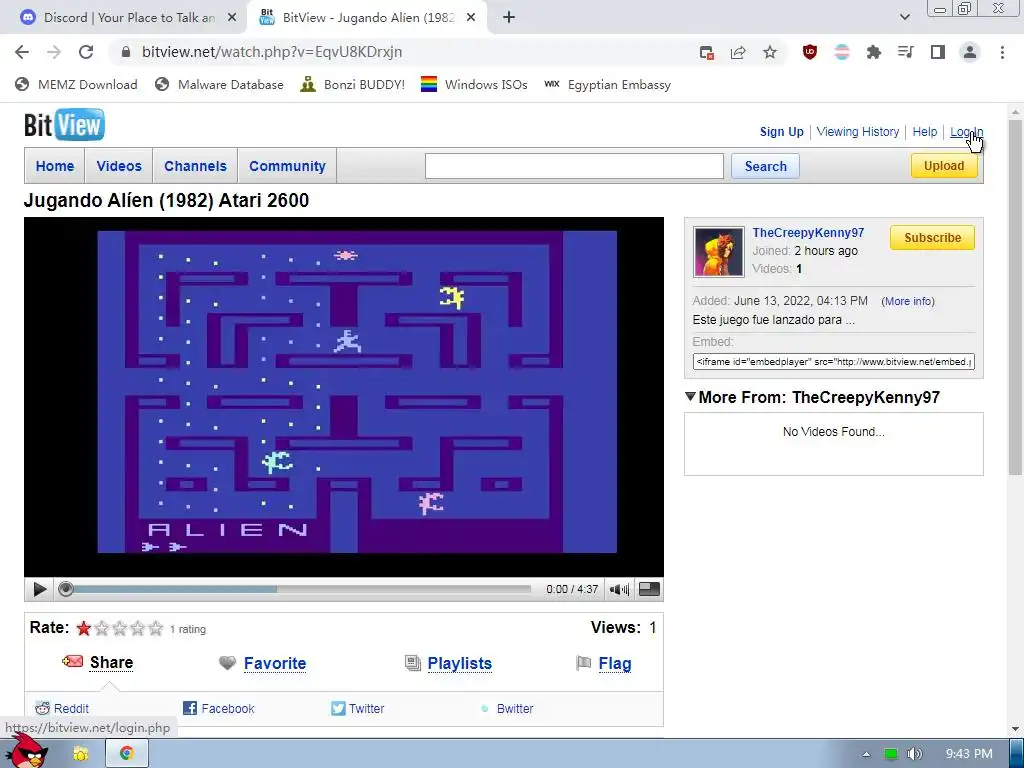Open uBlock Origin extension icon
Viewport: 1024px width, 768px height.
tap(810, 52)
